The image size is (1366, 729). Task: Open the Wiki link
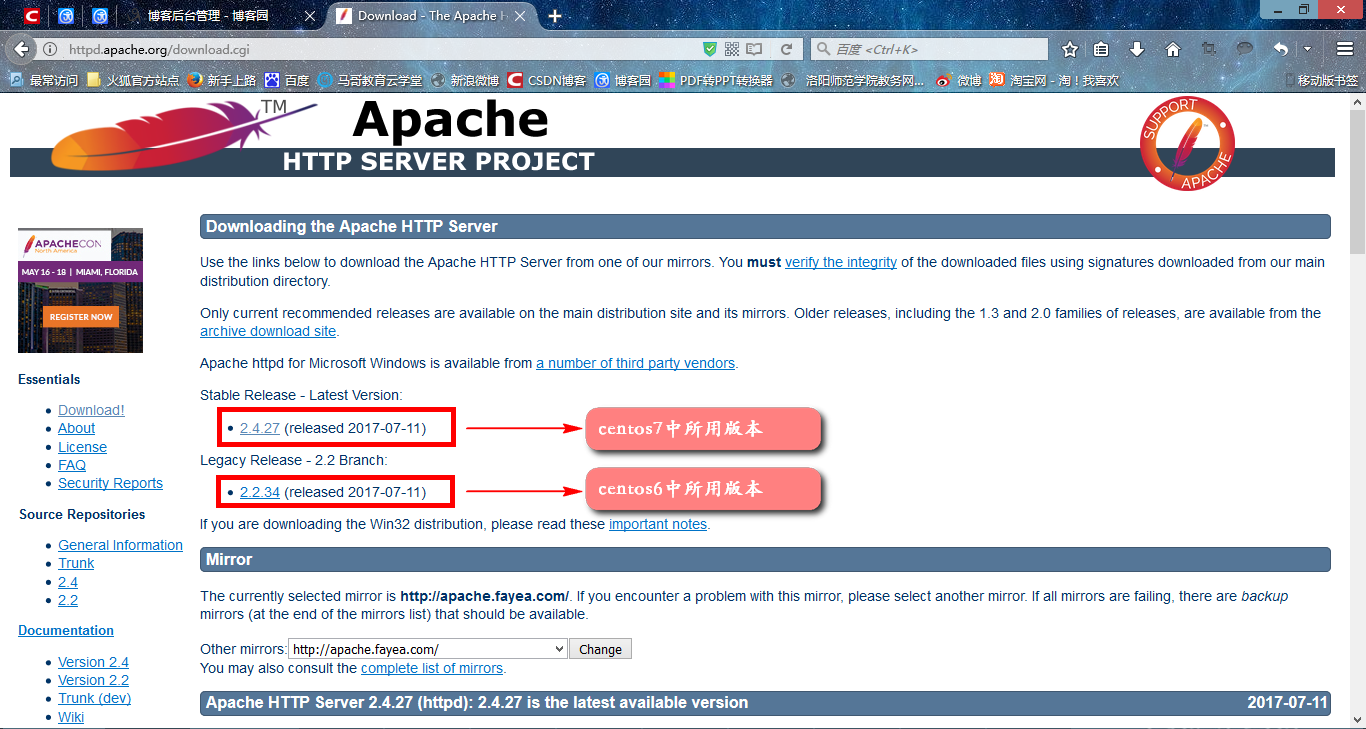click(71, 716)
